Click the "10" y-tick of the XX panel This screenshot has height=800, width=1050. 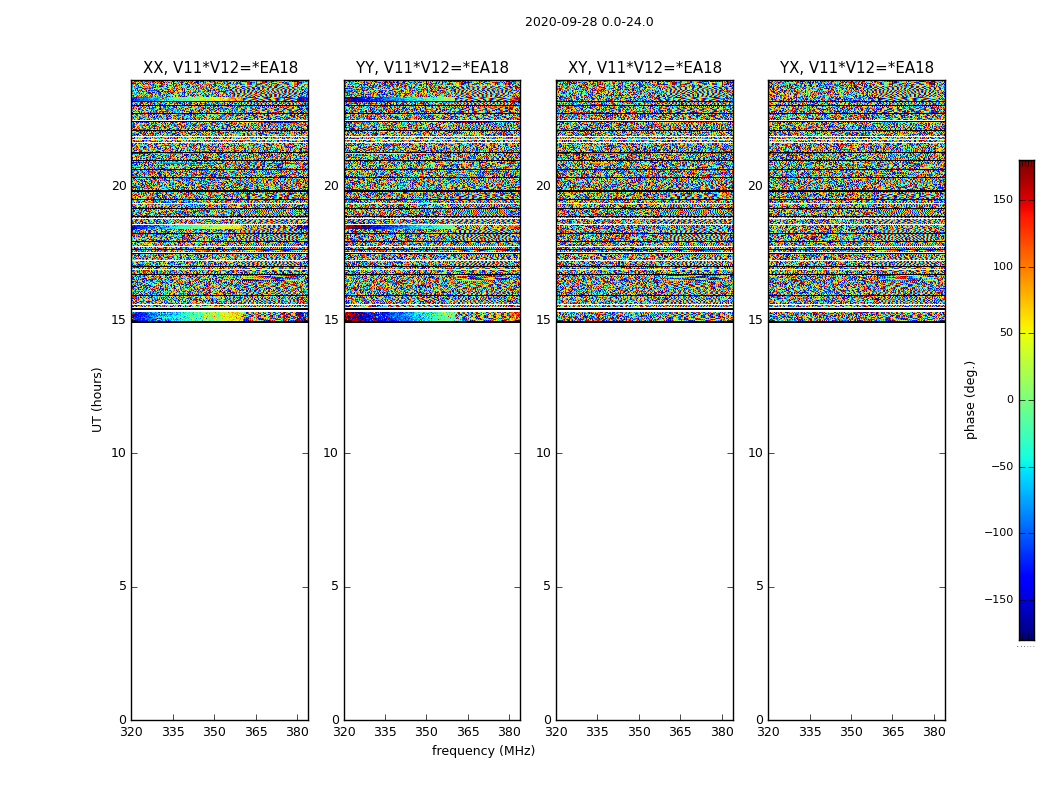point(119,453)
